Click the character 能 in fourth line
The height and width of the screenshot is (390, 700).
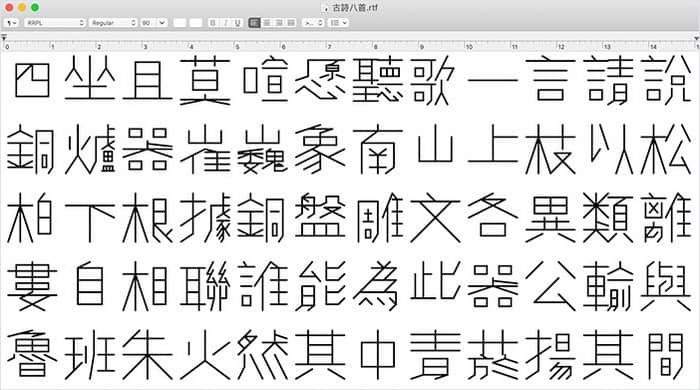[320, 286]
